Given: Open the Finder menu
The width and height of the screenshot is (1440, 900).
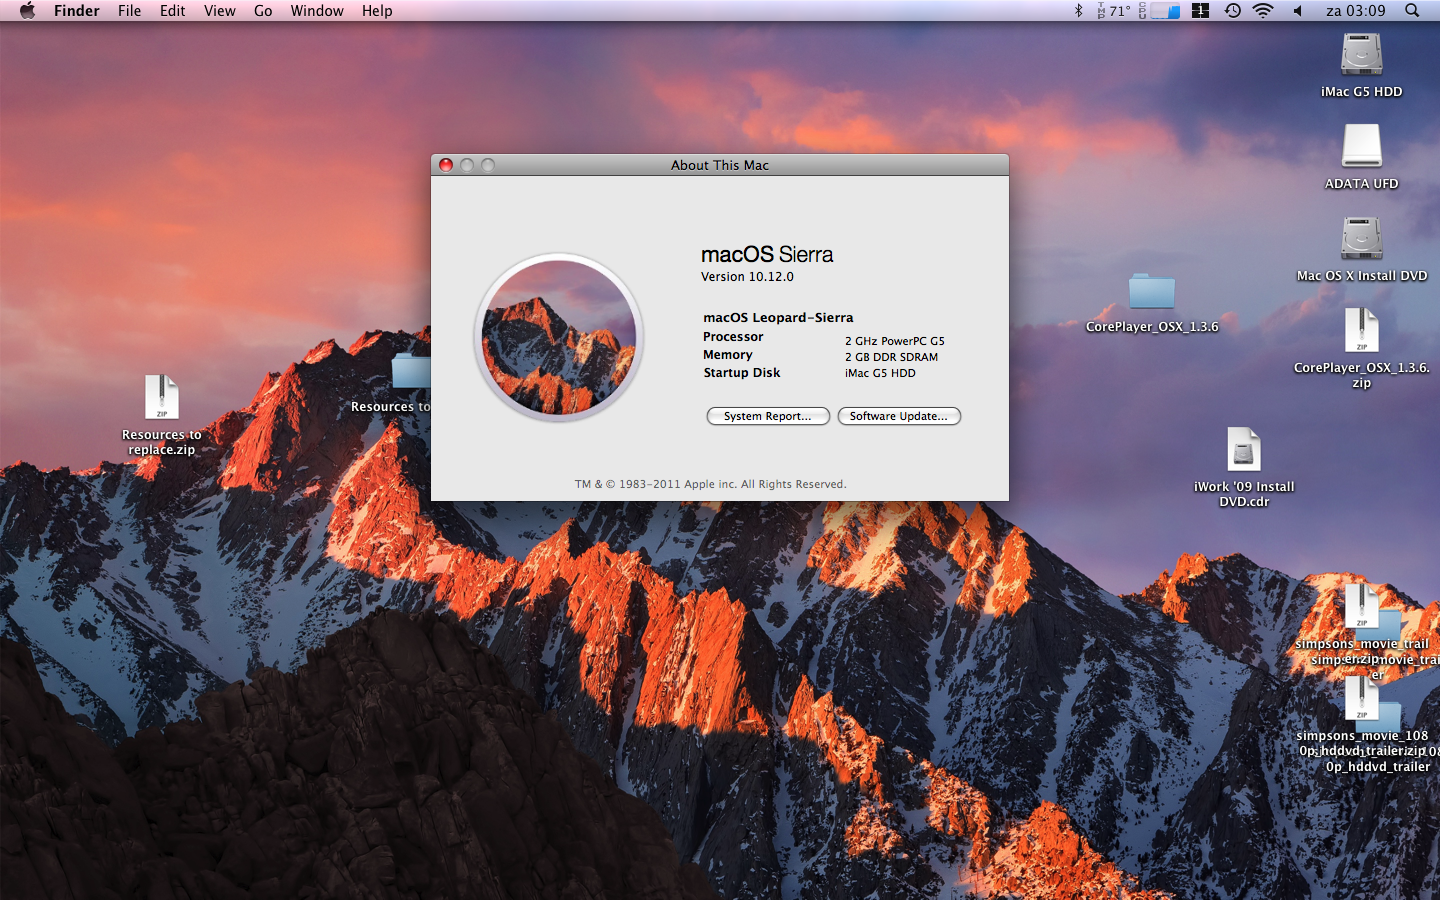Looking at the screenshot, I should [x=76, y=10].
